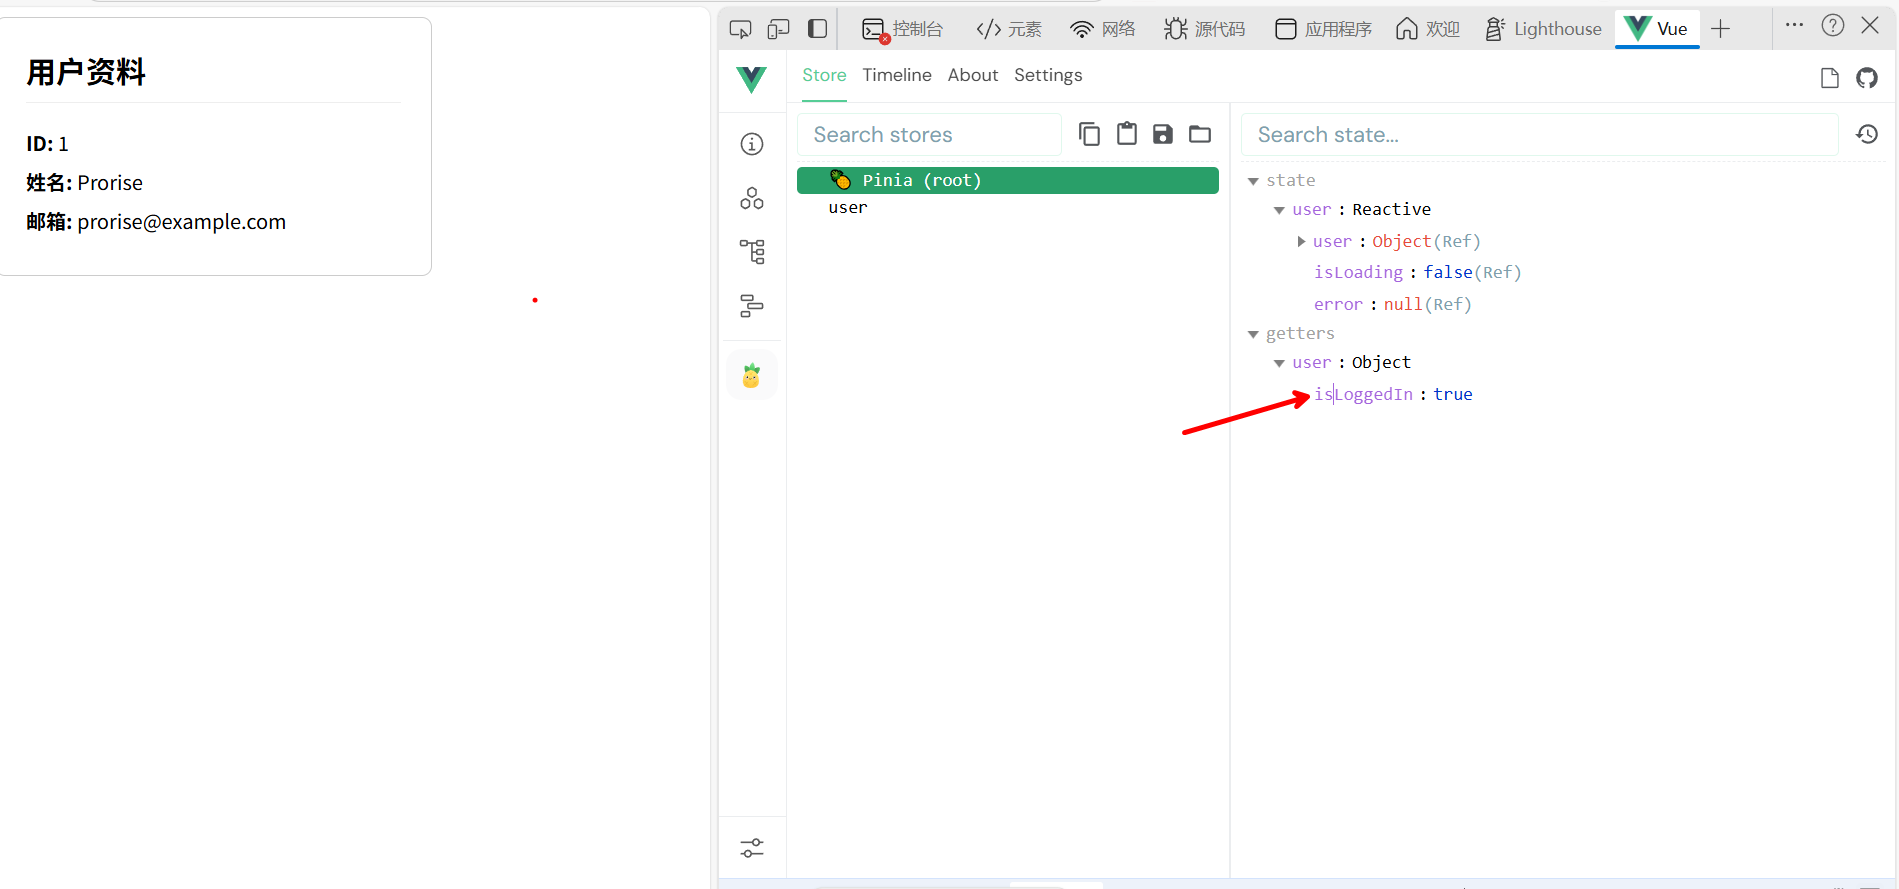Click the Components tree icon in sidebar
This screenshot has height=889, width=1899.
(751, 198)
